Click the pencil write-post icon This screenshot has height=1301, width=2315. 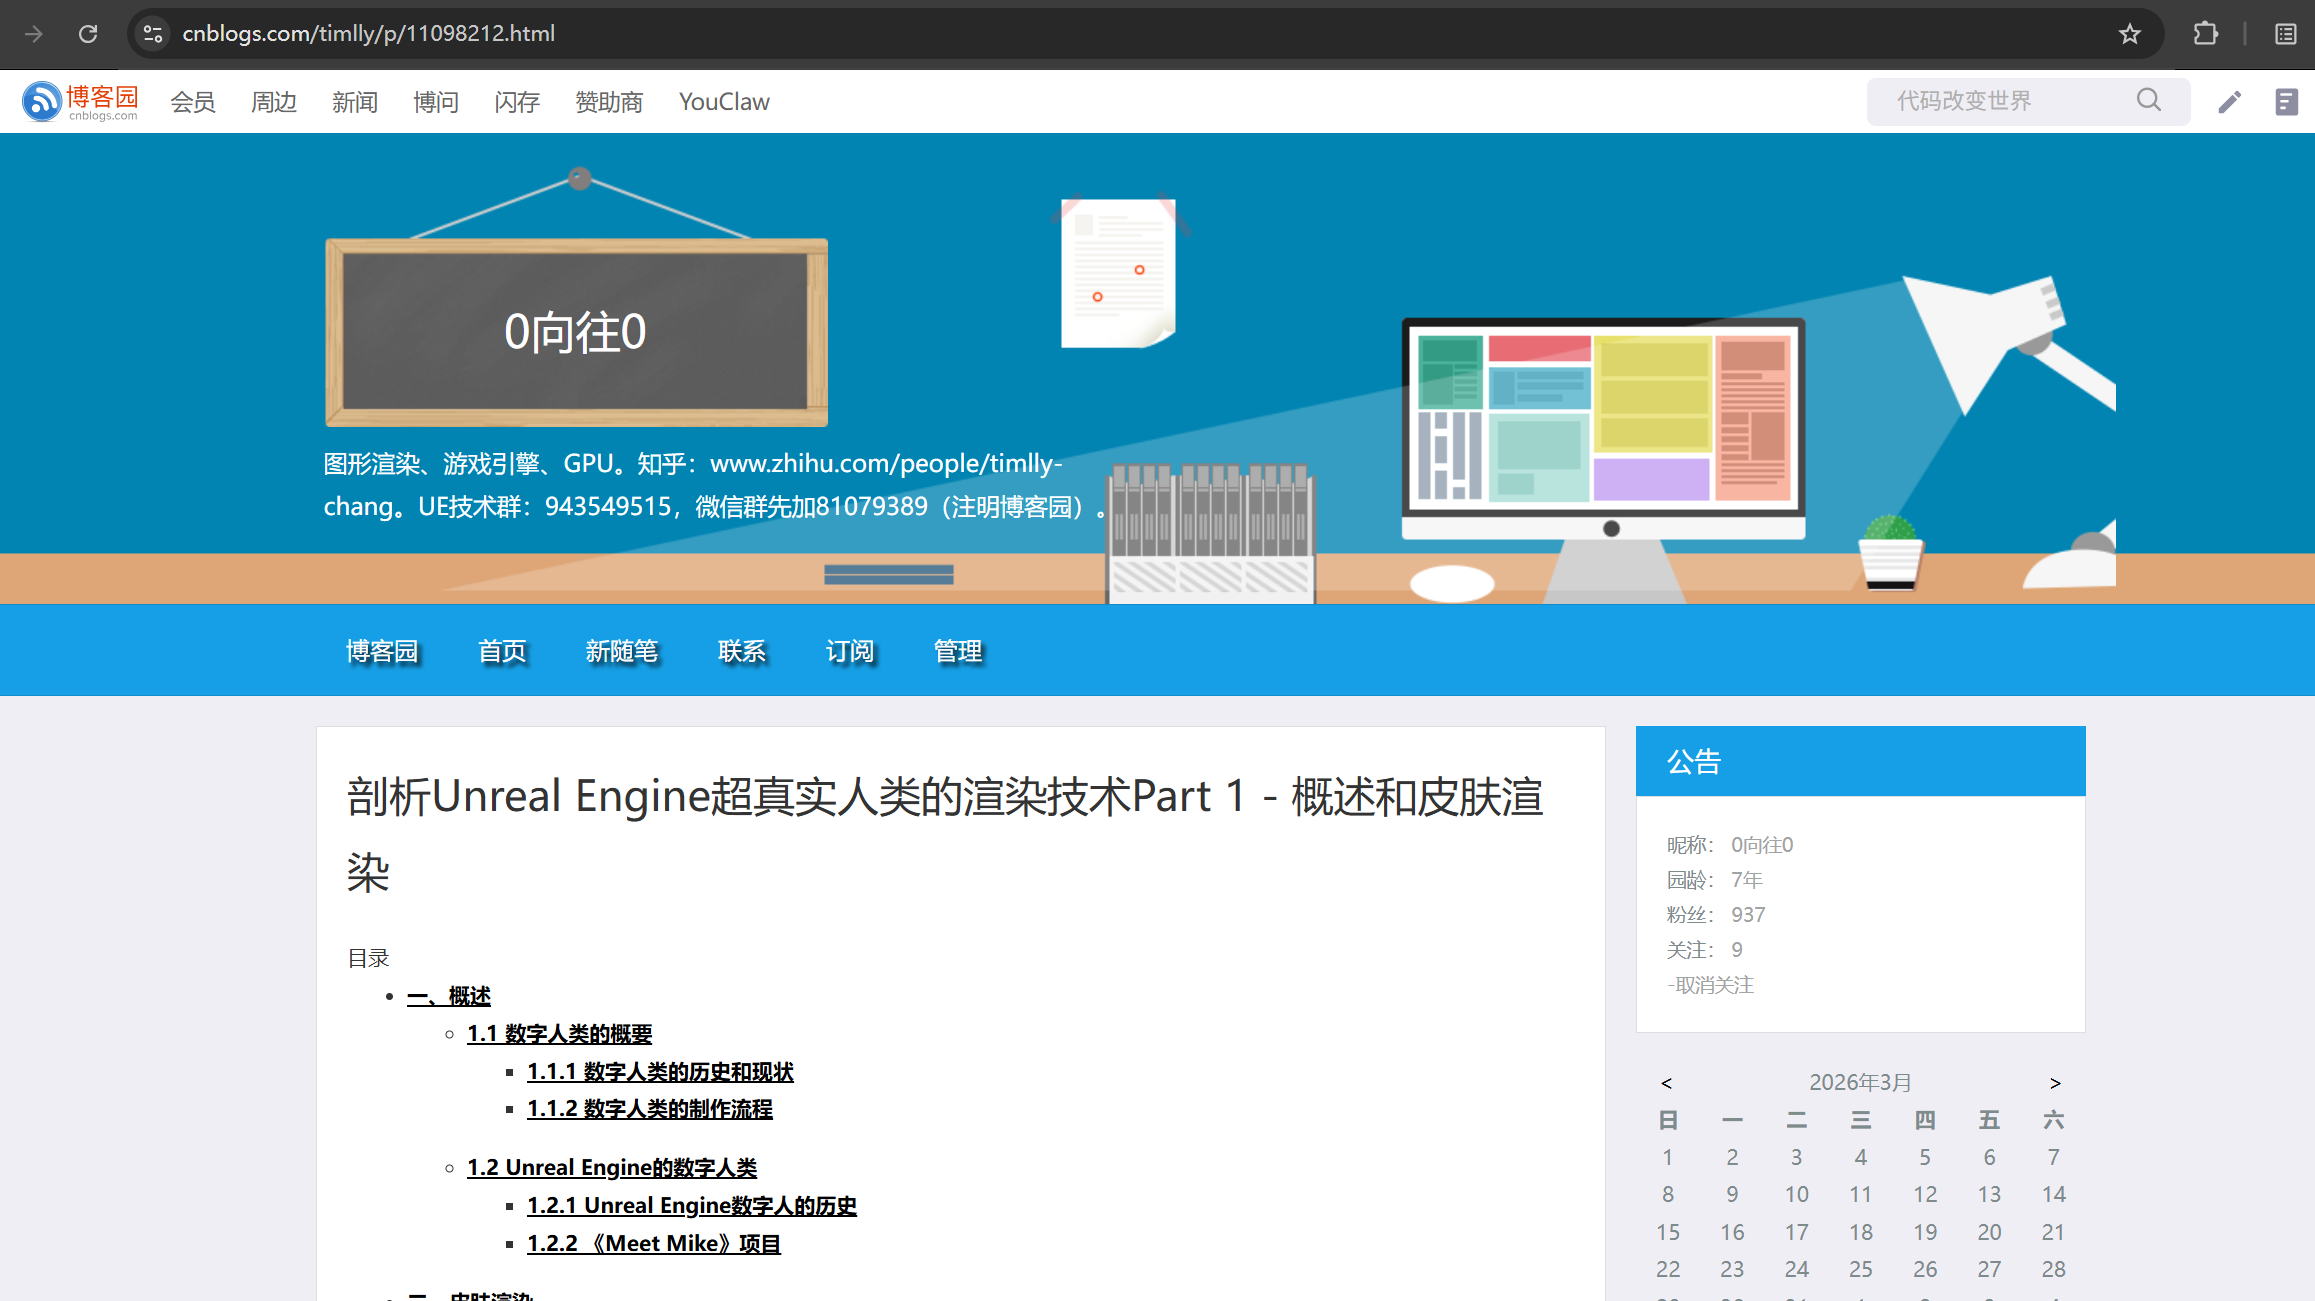(x=2229, y=102)
